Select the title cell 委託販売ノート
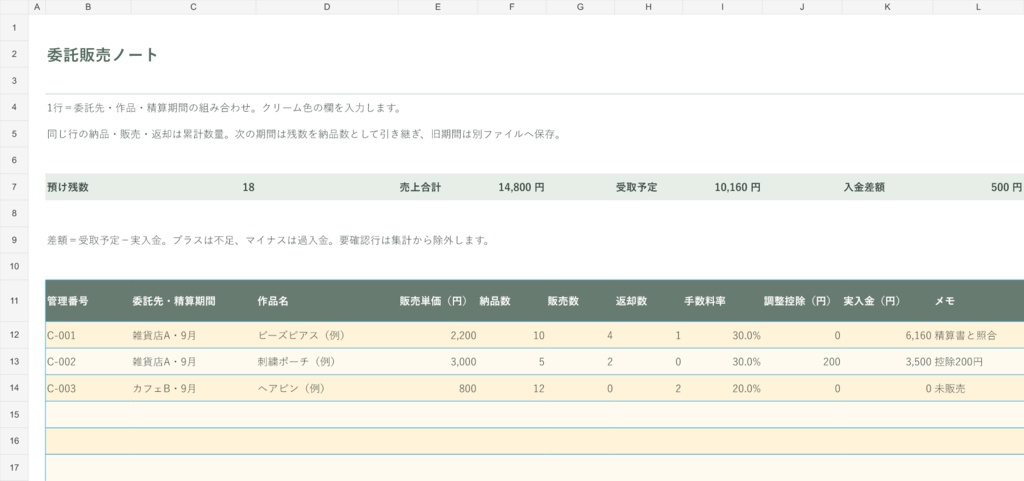Screen dimensions: 1024x481 (103, 54)
